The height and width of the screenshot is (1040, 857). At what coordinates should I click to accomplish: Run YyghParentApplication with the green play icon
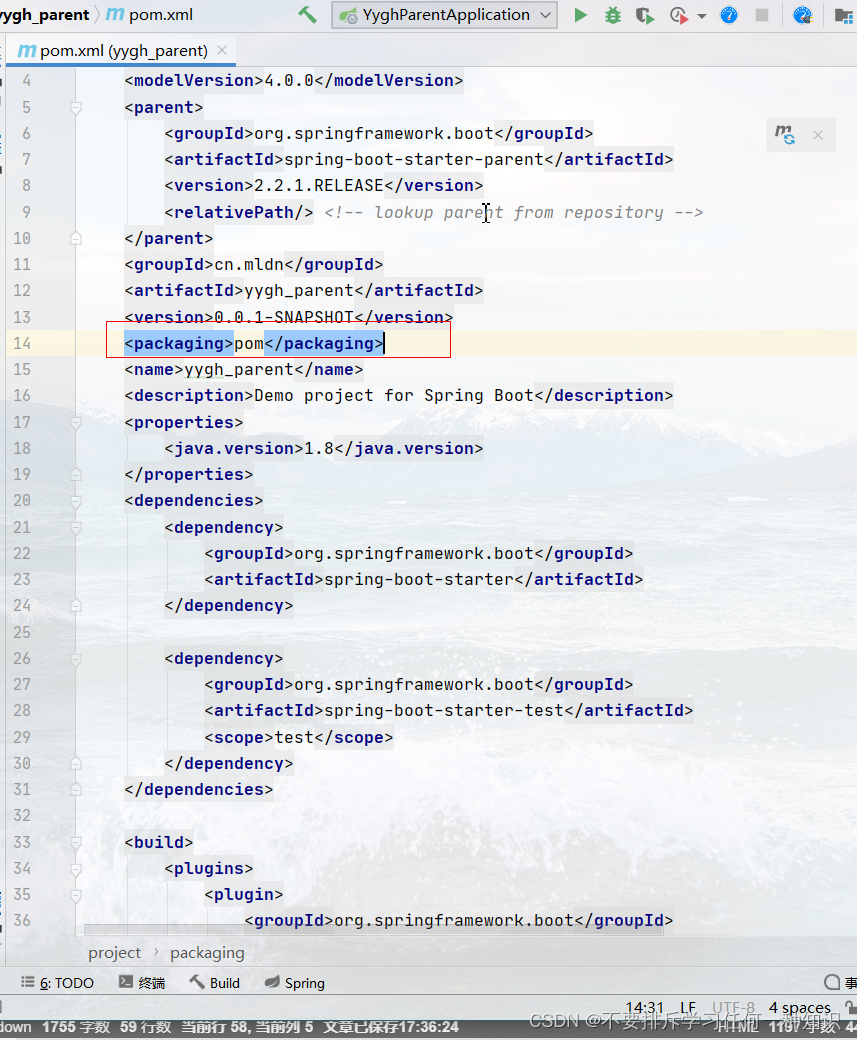(580, 15)
